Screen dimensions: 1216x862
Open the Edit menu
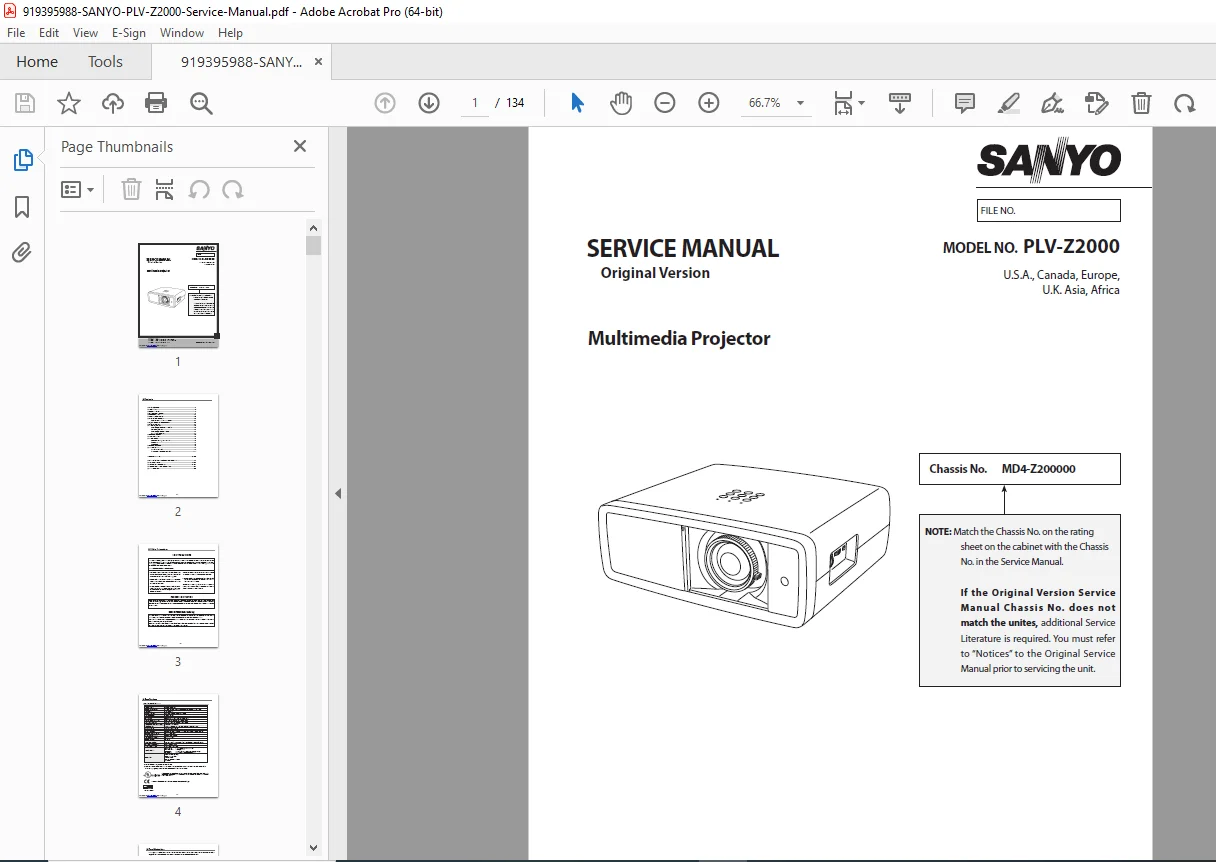pyautogui.click(x=49, y=33)
